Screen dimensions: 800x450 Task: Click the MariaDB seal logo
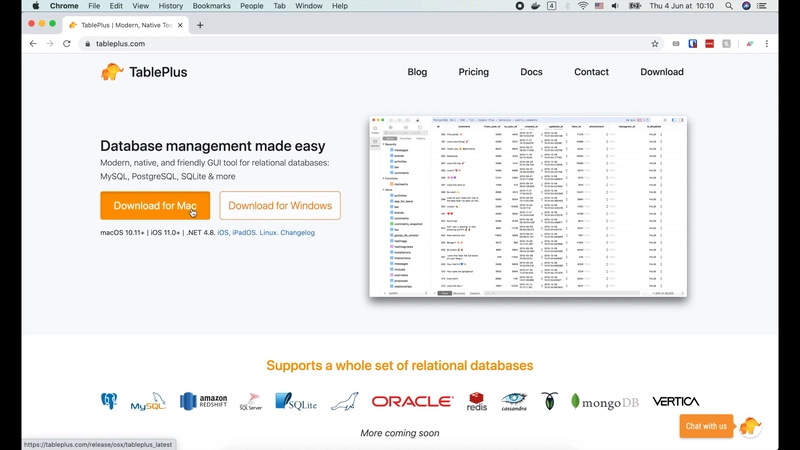345,402
